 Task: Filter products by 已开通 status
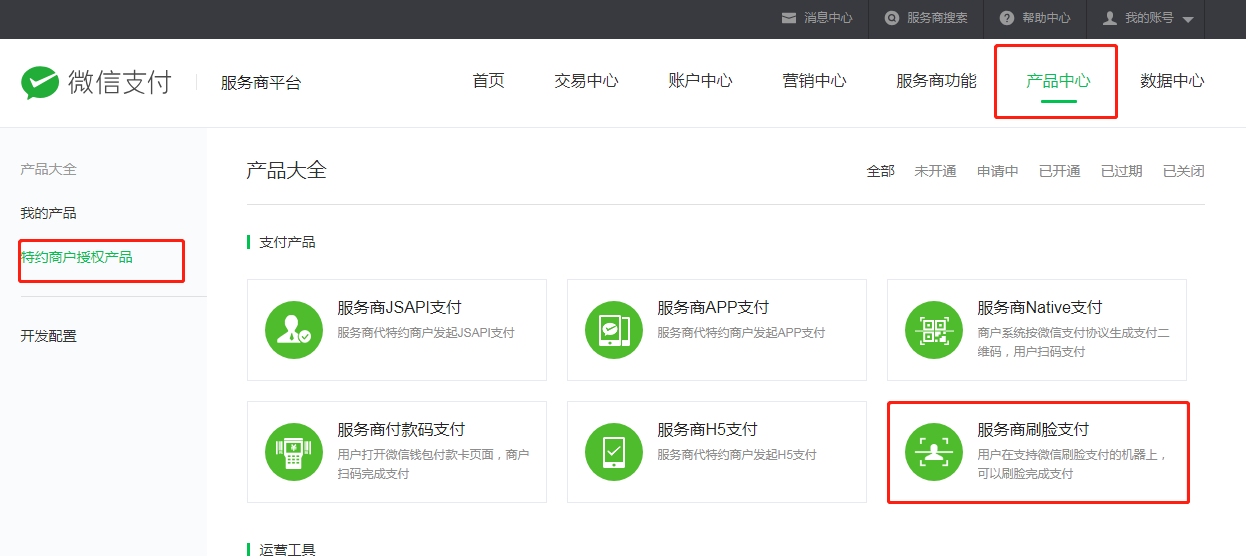coord(1059,171)
